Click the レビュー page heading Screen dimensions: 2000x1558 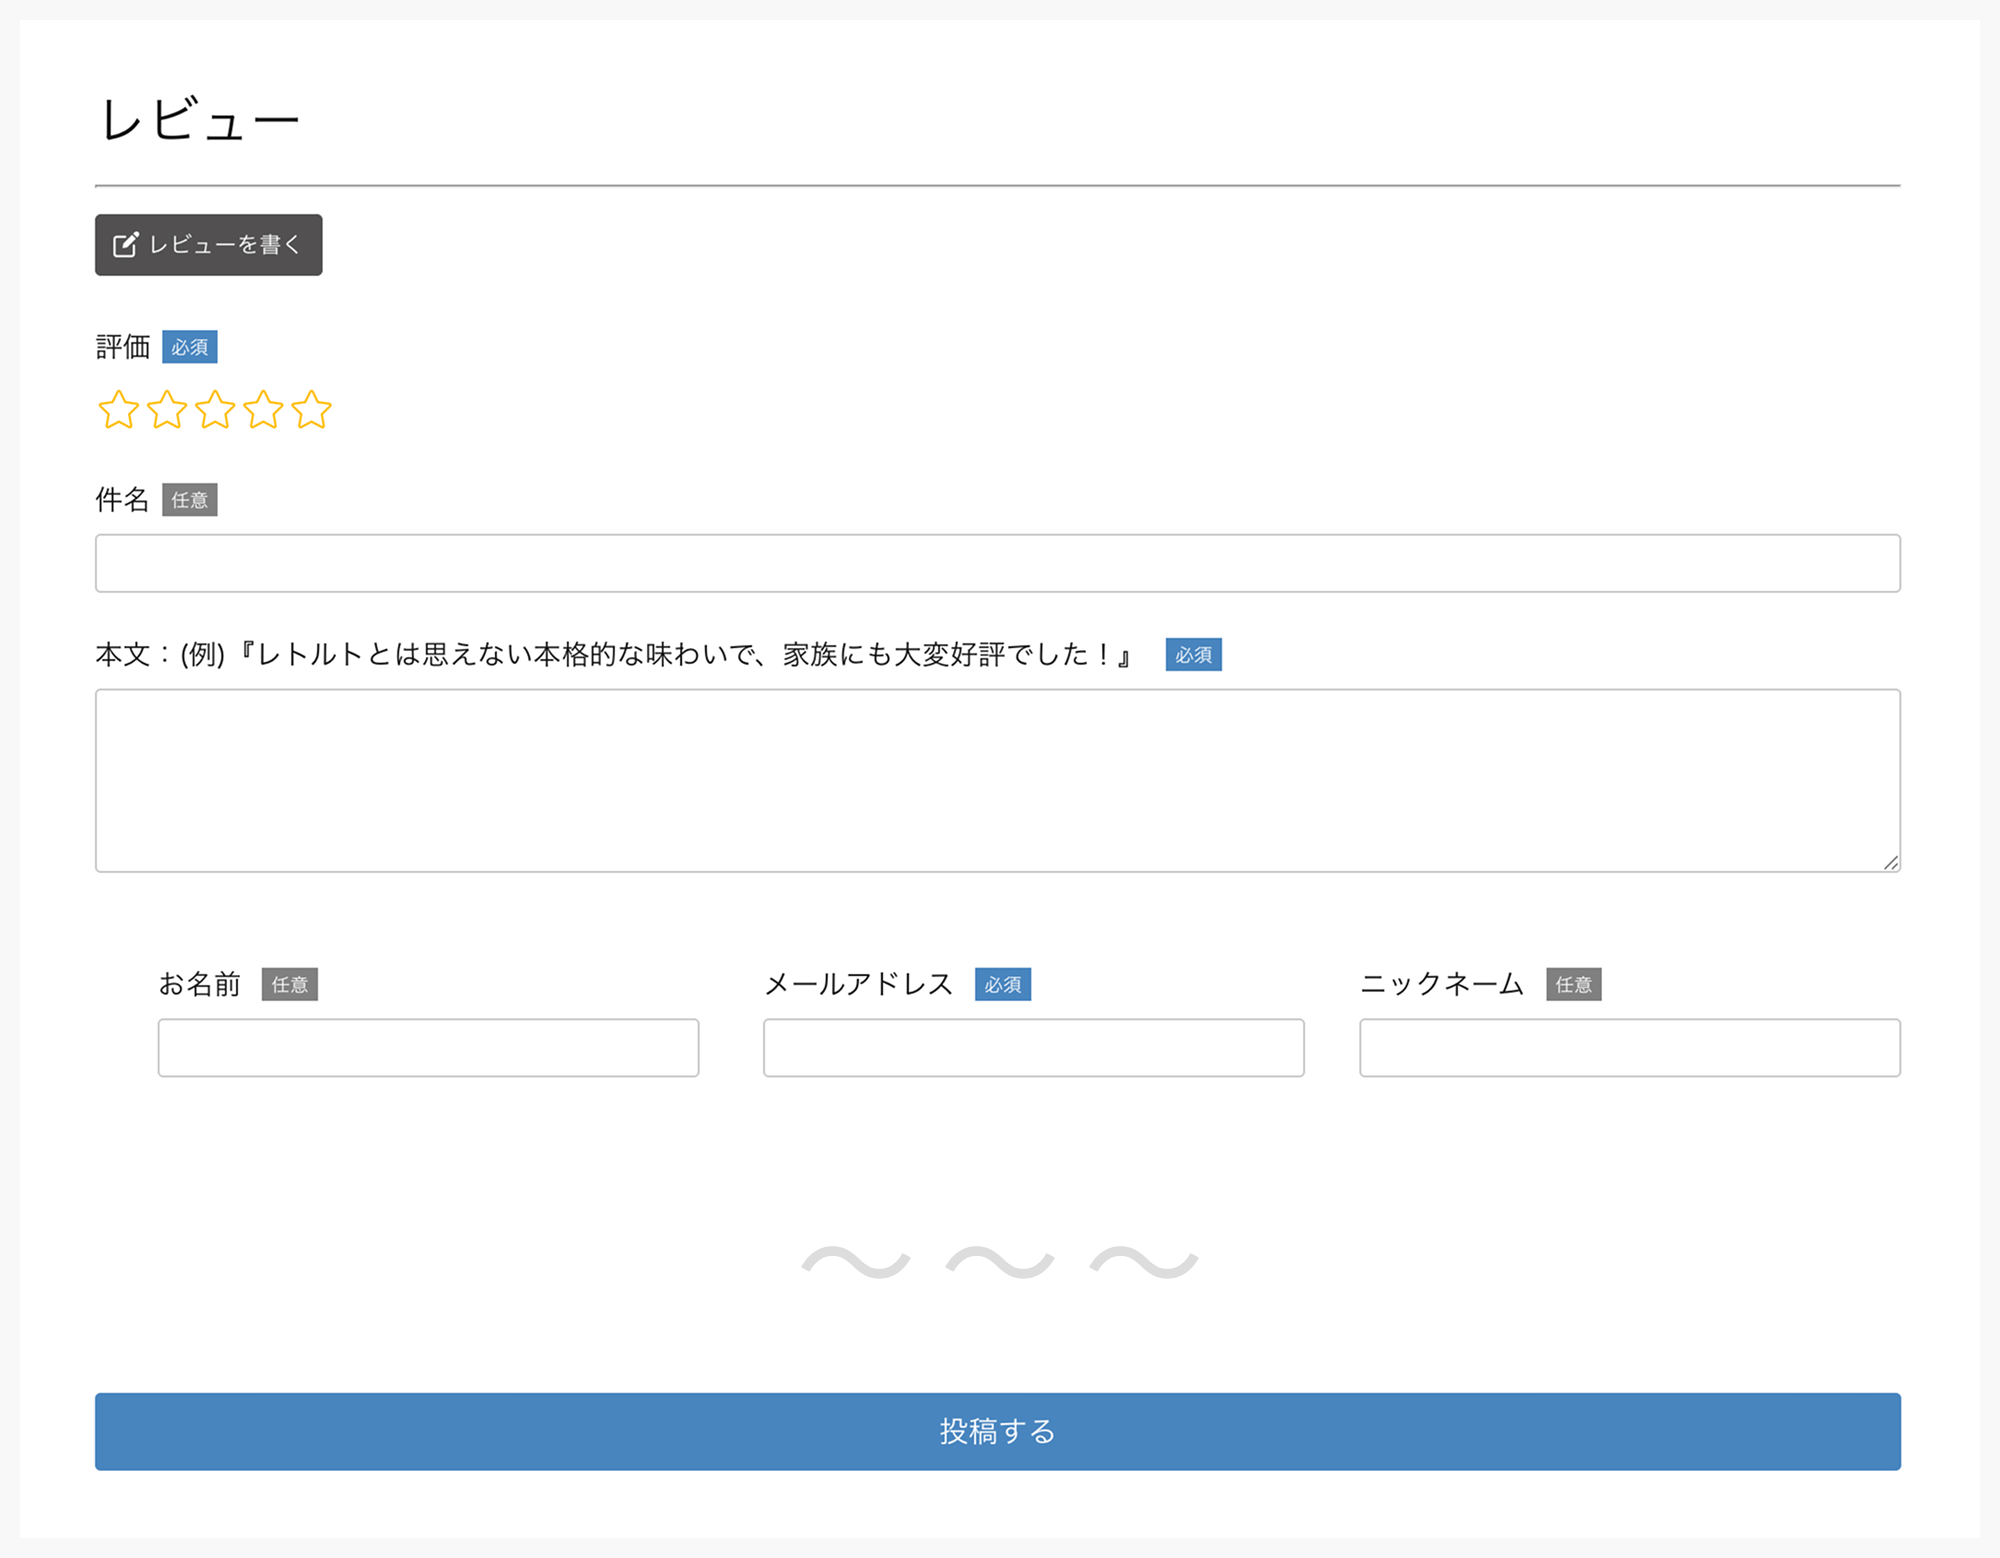(x=200, y=120)
